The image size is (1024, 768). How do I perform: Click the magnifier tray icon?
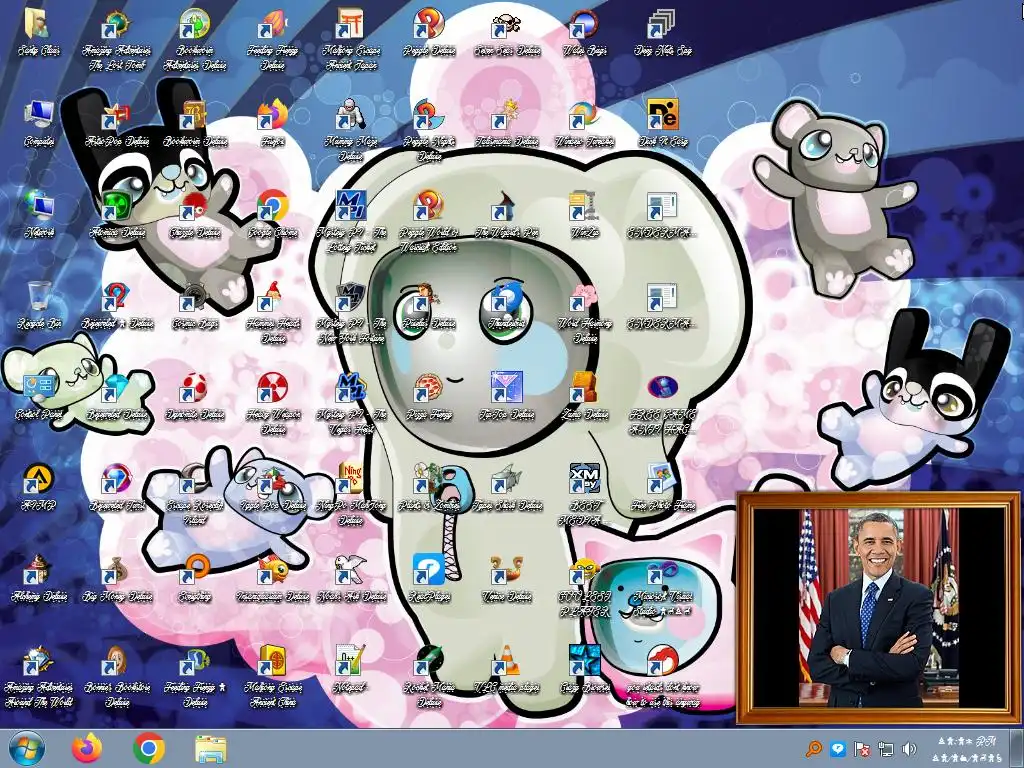(814, 749)
